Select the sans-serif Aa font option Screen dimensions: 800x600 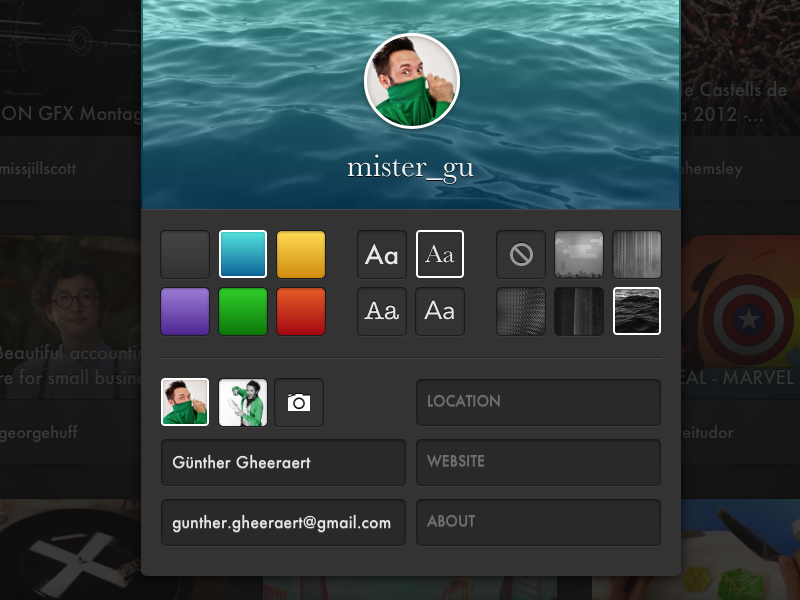[439, 311]
